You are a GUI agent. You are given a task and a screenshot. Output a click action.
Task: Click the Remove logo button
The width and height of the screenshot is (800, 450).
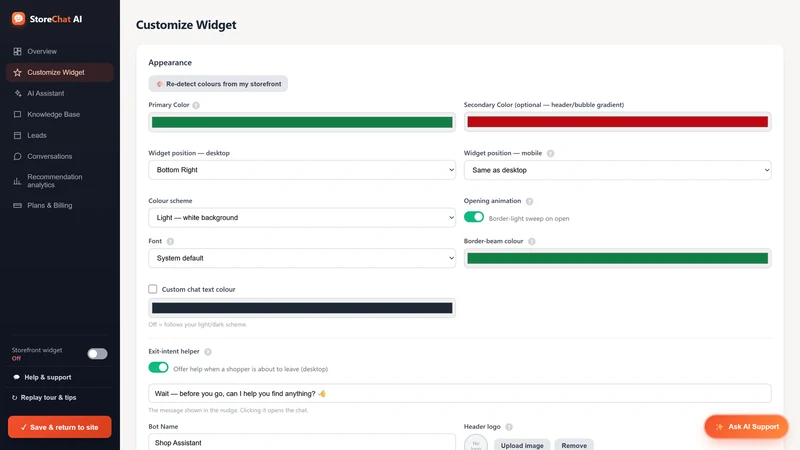pos(574,445)
